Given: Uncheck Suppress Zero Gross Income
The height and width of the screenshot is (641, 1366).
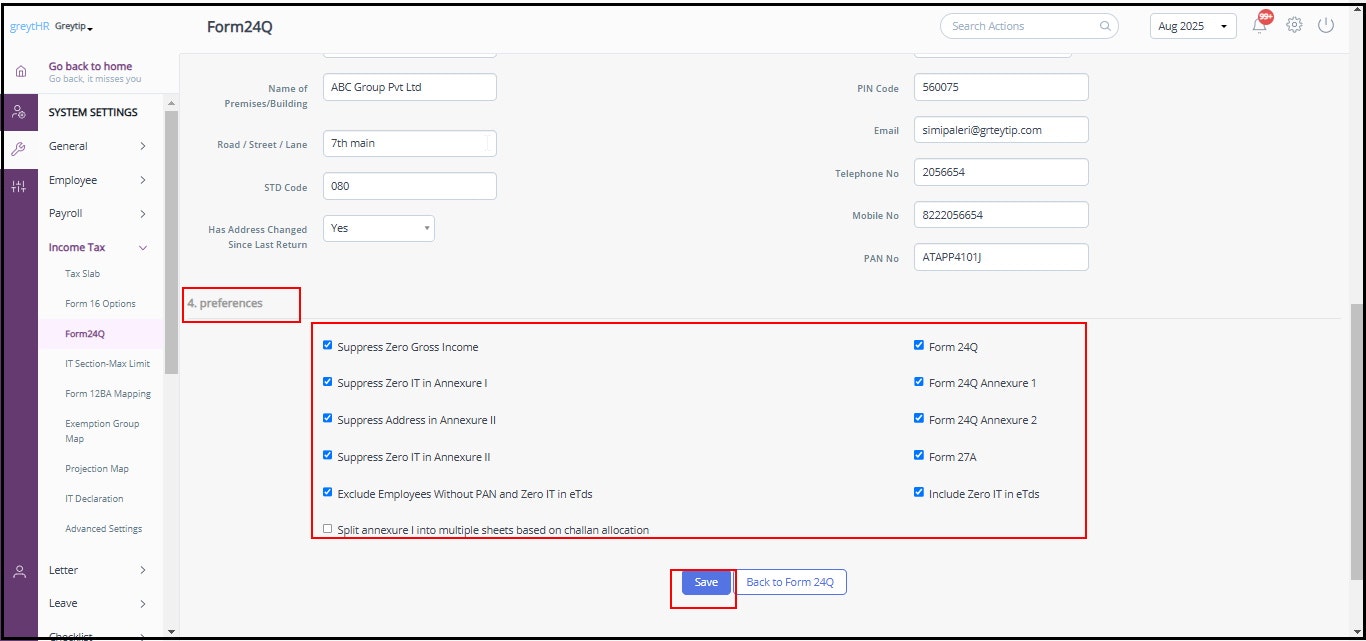Looking at the screenshot, I should (x=327, y=344).
